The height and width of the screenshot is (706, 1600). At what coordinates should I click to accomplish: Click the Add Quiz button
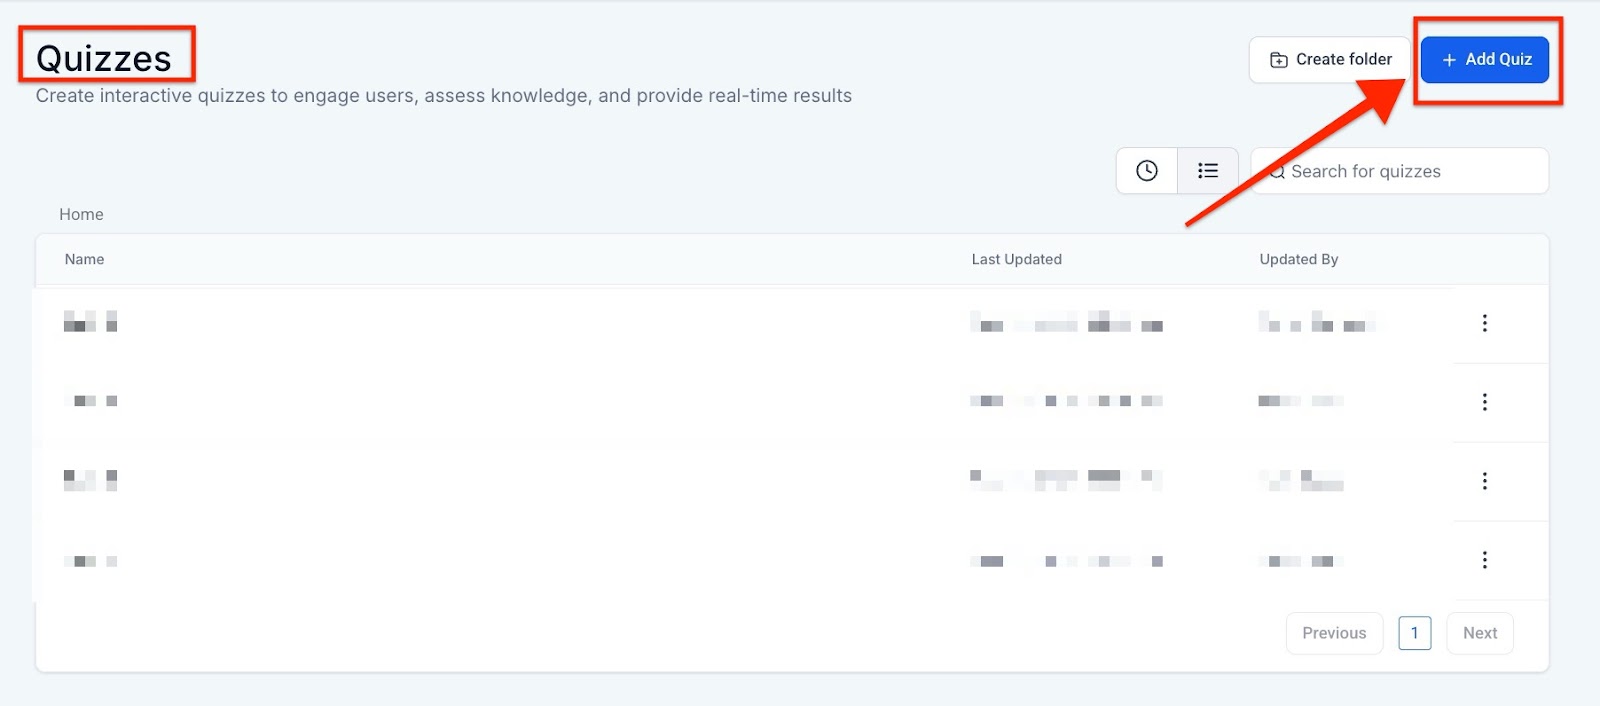(x=1485, y=60)
